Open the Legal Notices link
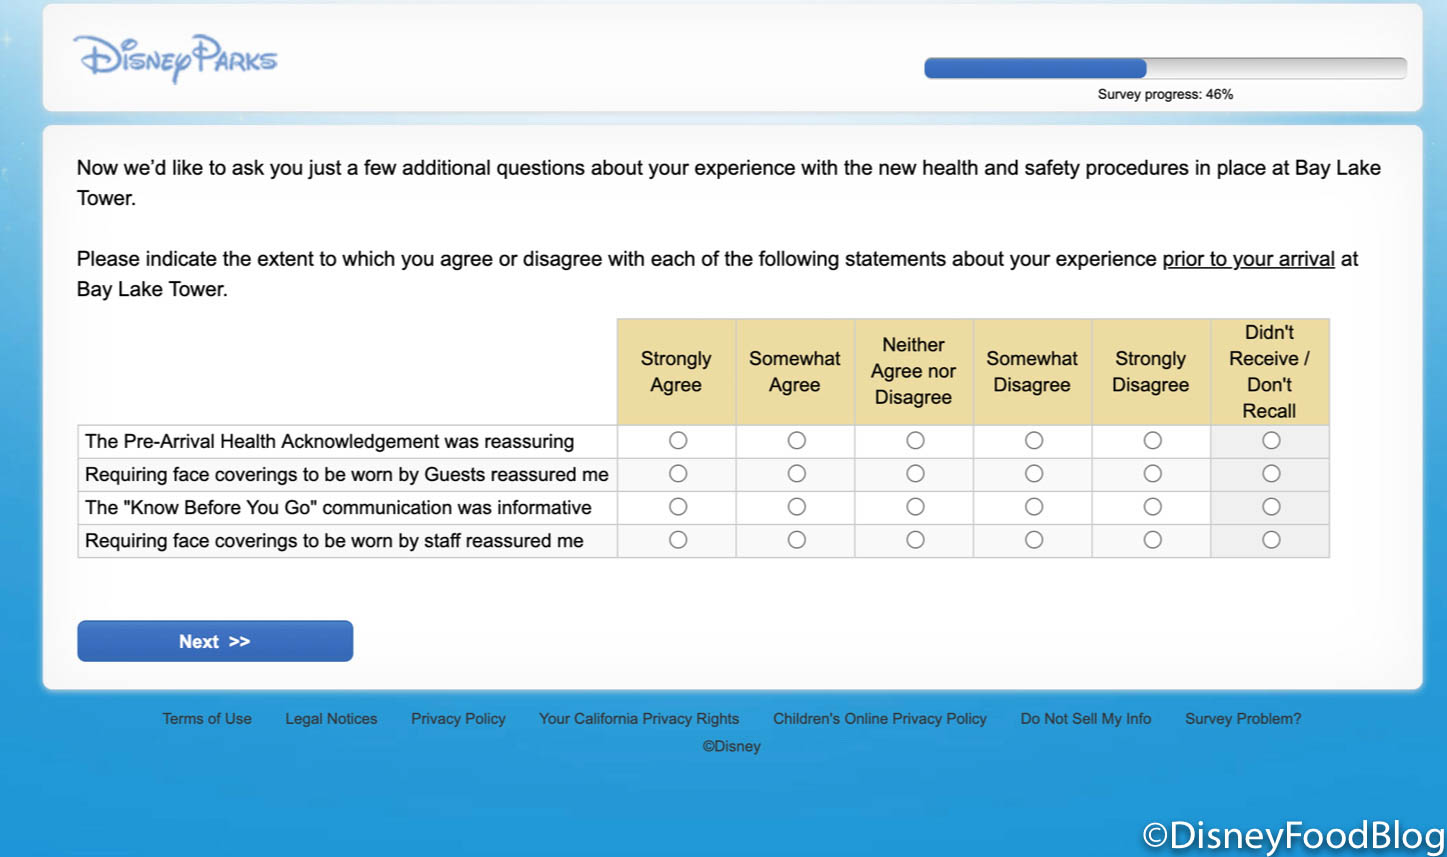Viewport: 1447px width, 857px height. pos(331,719)
